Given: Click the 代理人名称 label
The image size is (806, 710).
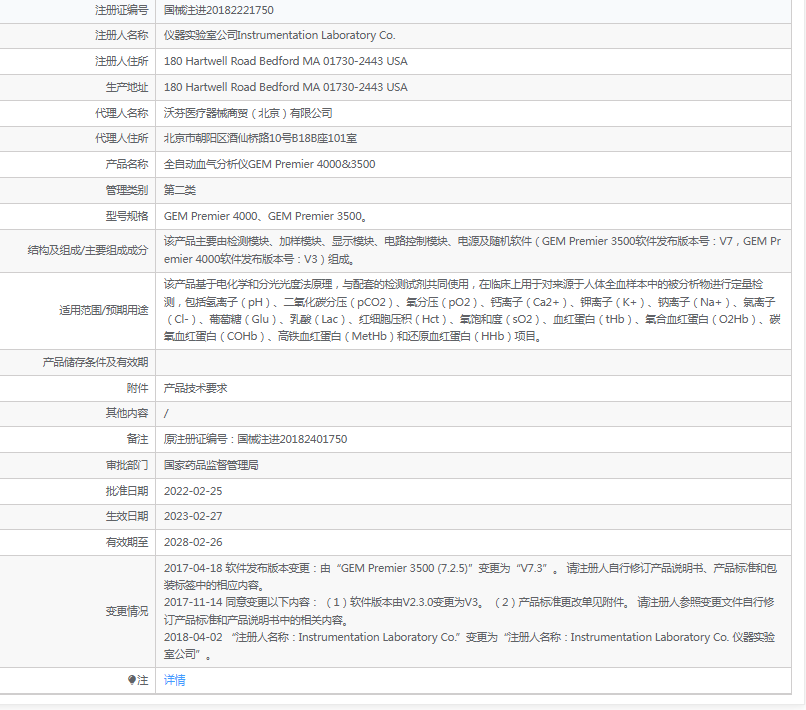Looking at the screenshot, I should tap(122, 113).
